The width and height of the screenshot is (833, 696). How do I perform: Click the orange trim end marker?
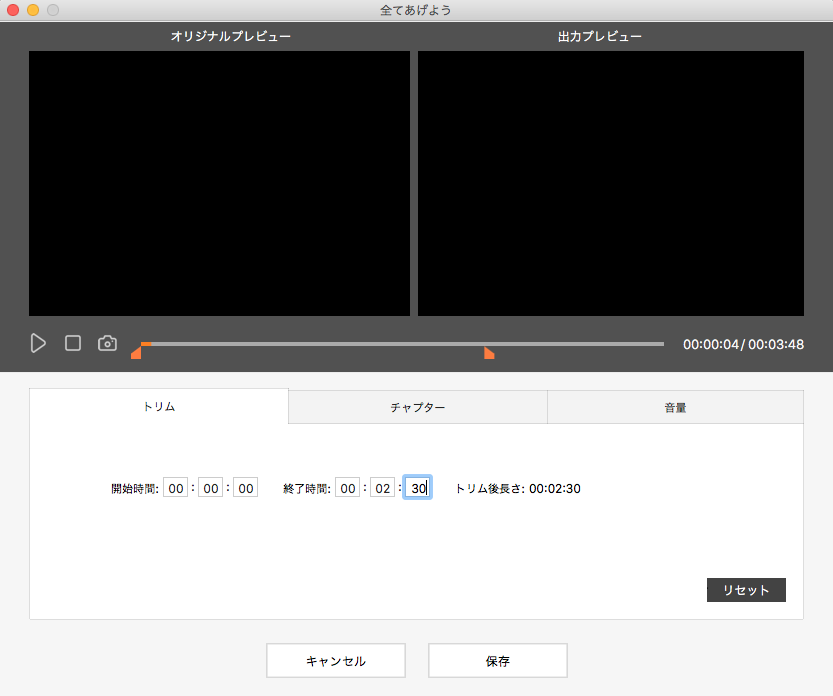tap(489, 353)
